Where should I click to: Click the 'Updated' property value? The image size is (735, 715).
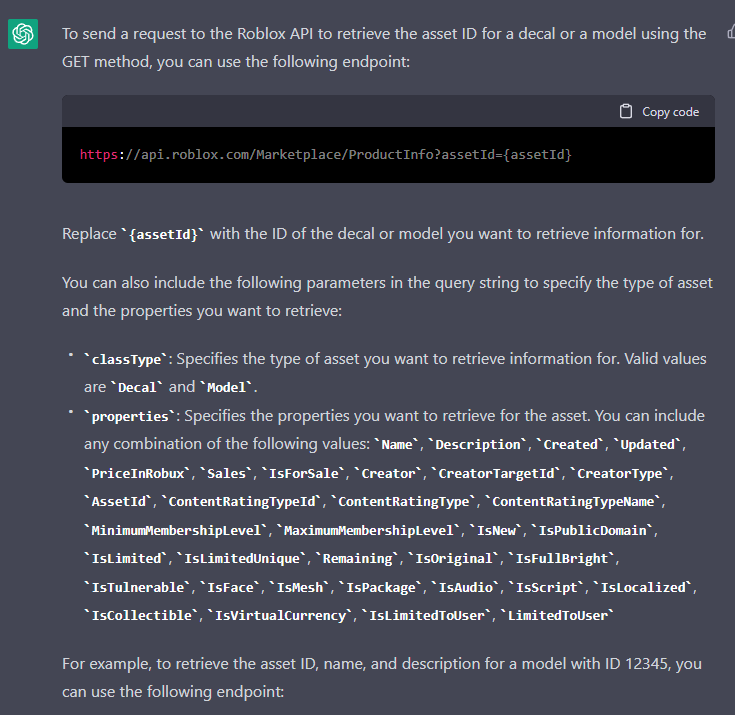(x=647, y=444)
